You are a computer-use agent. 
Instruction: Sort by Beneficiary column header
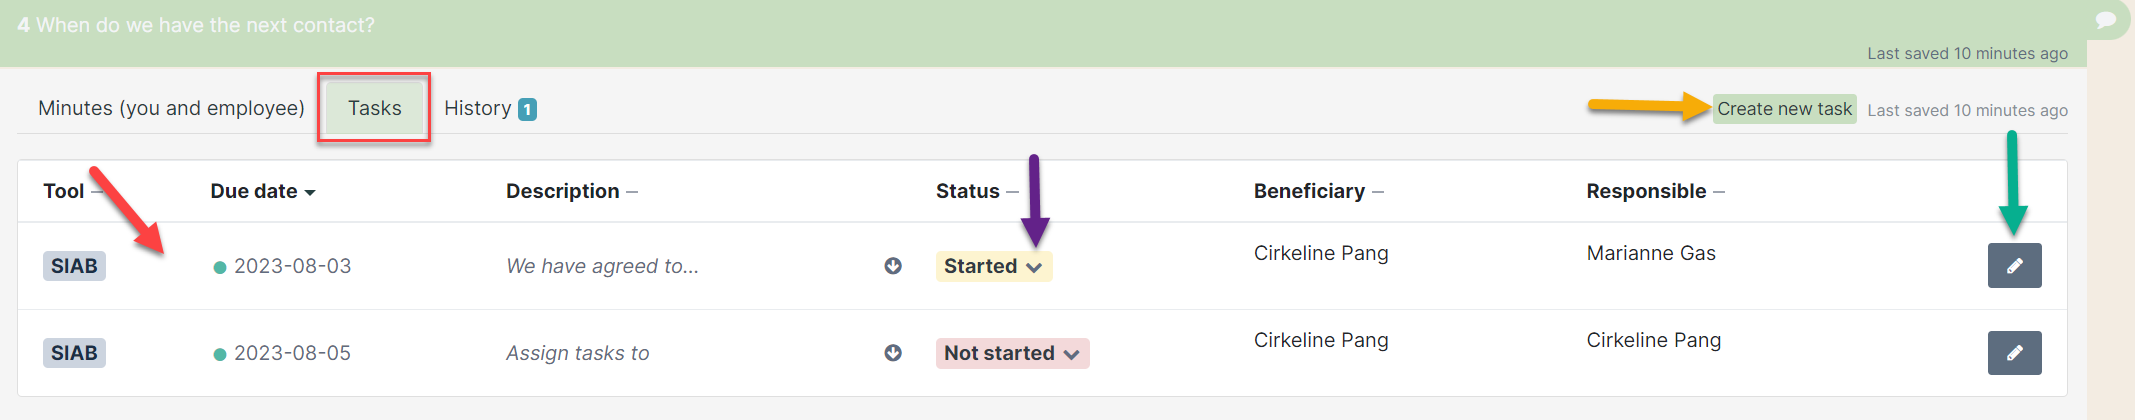click(1318, 191)
